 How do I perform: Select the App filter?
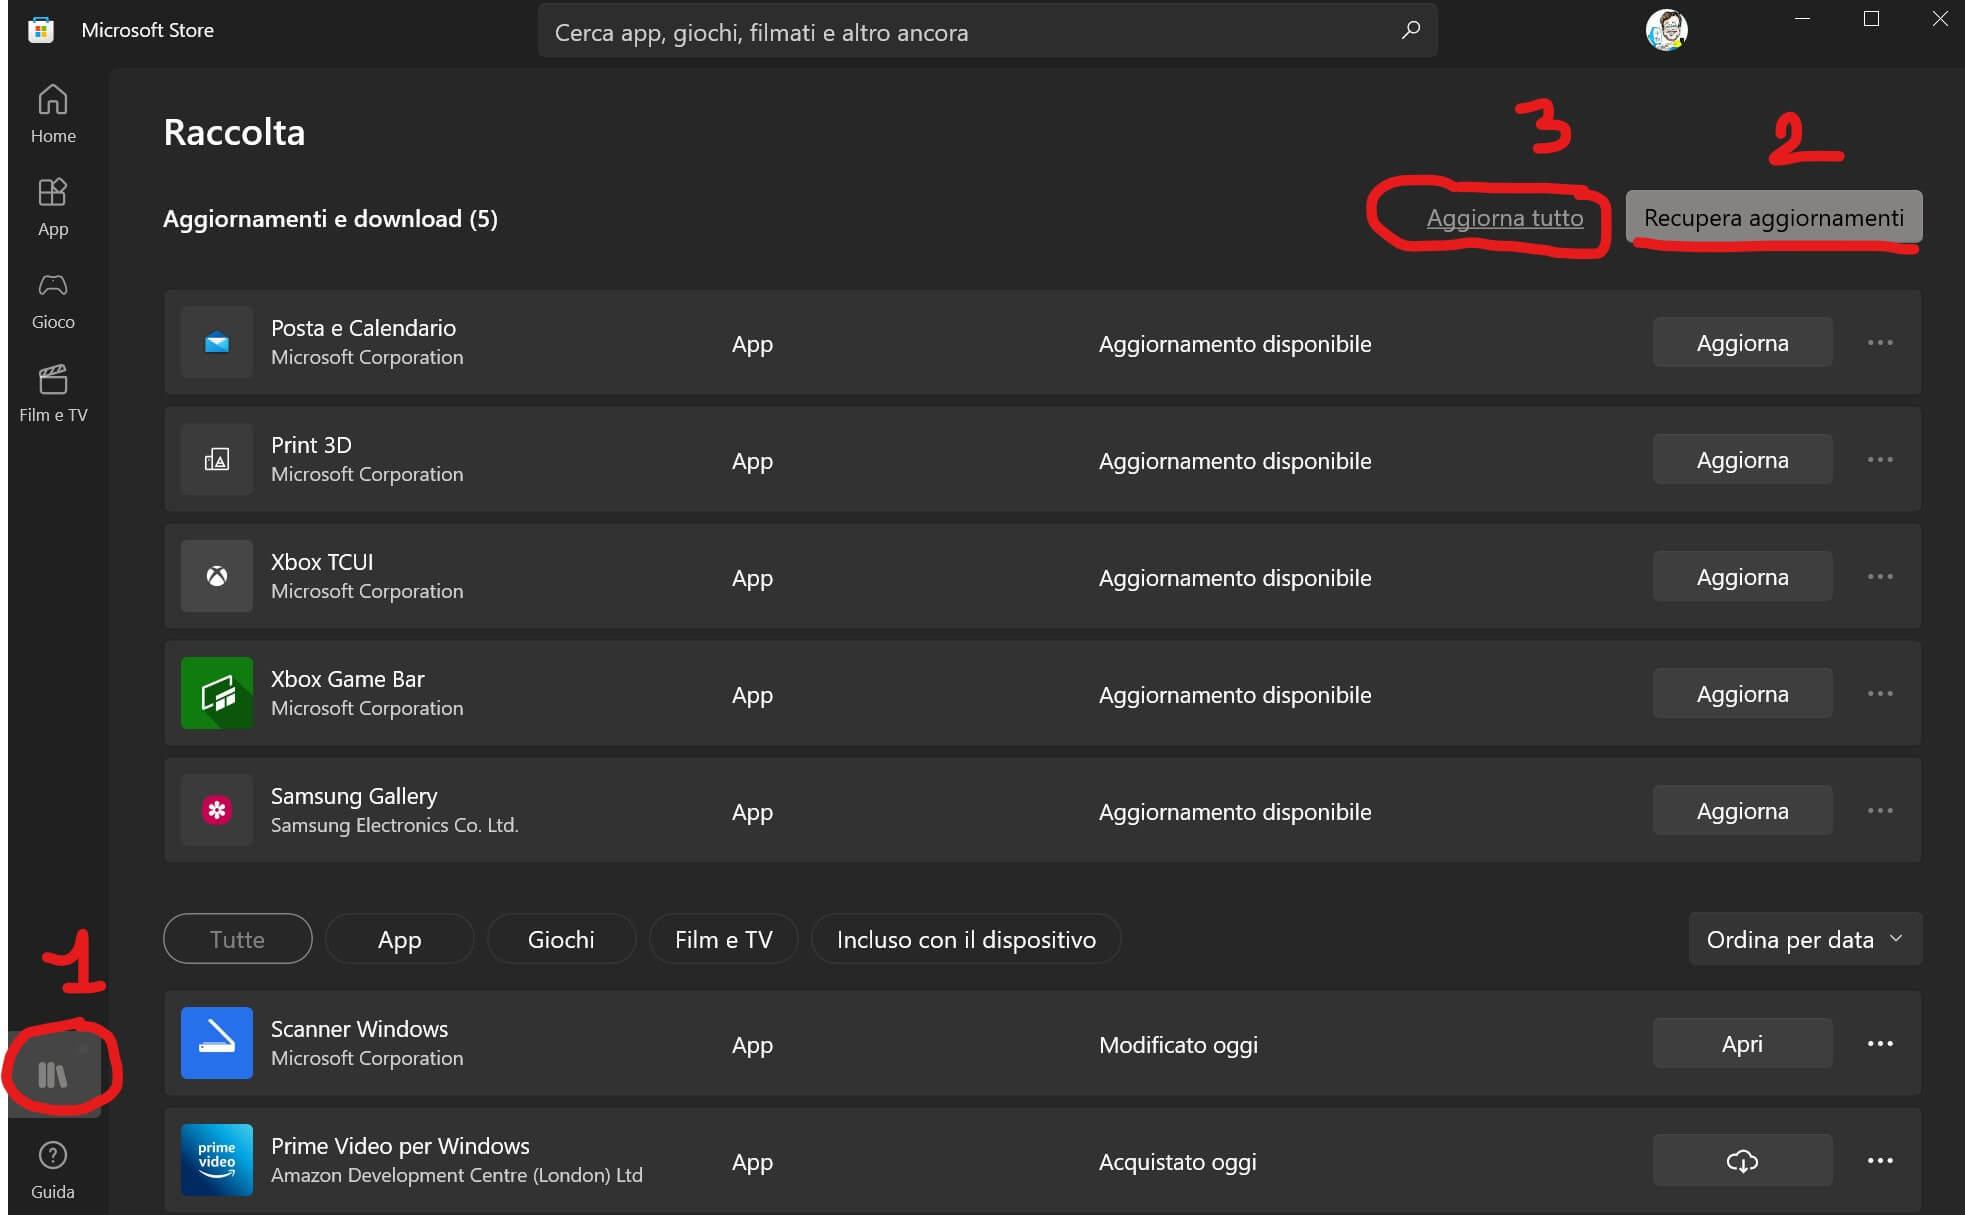(x=399, y=939)
